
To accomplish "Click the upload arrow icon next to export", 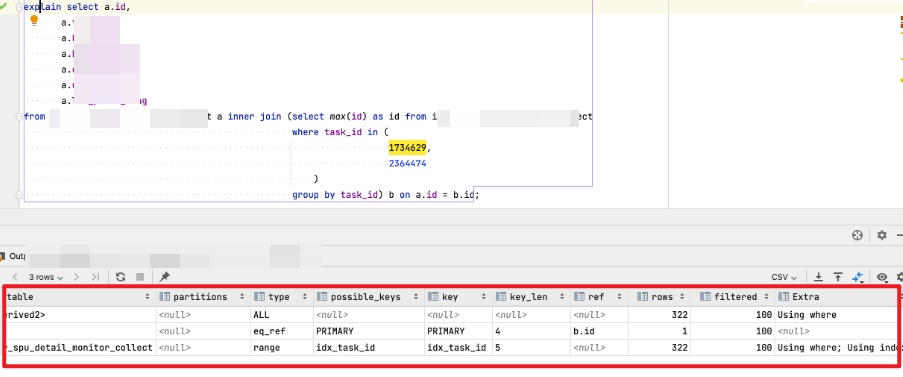I will point(838,277).
